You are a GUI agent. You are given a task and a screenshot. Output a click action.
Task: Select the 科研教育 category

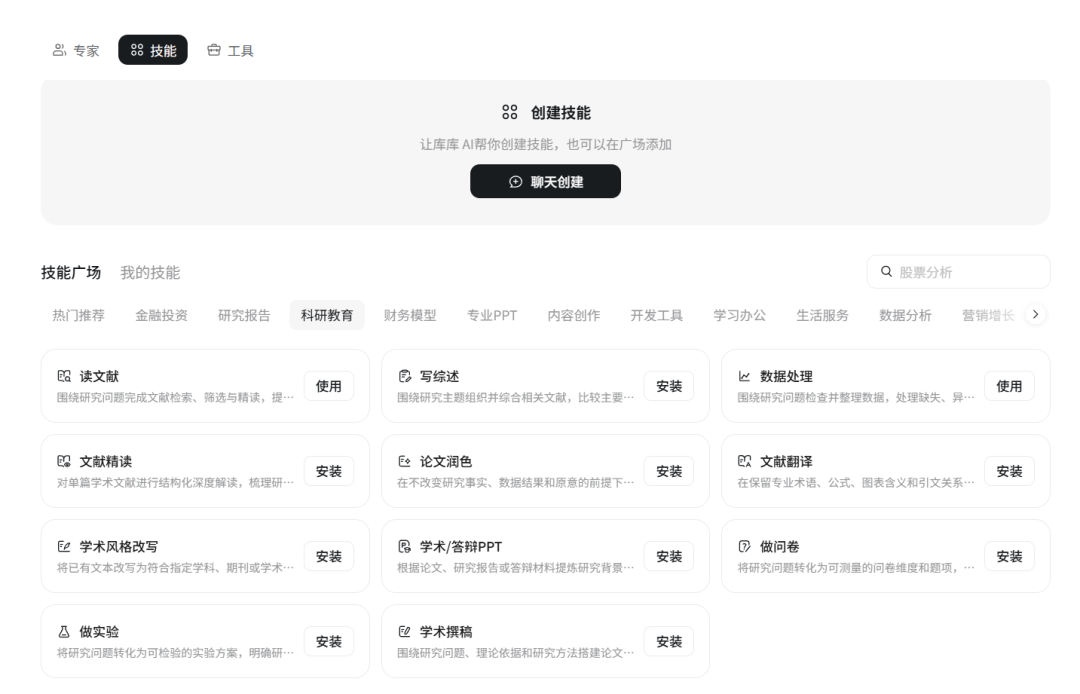tap(326, 315)
